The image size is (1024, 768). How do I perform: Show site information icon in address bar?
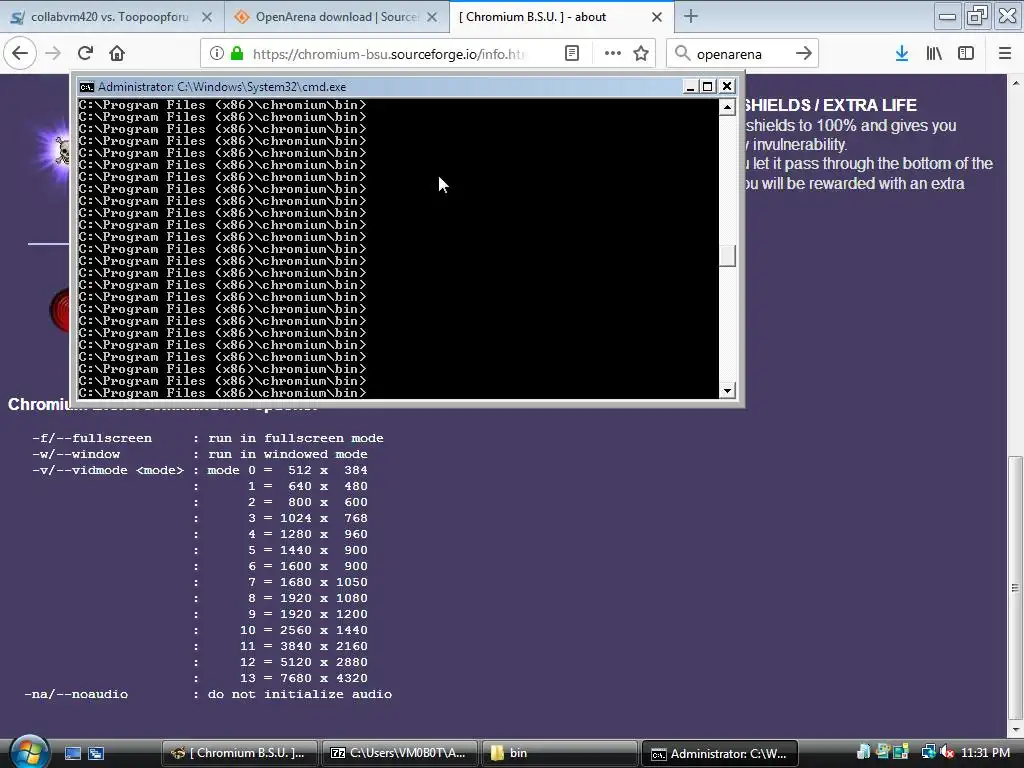(x=217, y=54)
